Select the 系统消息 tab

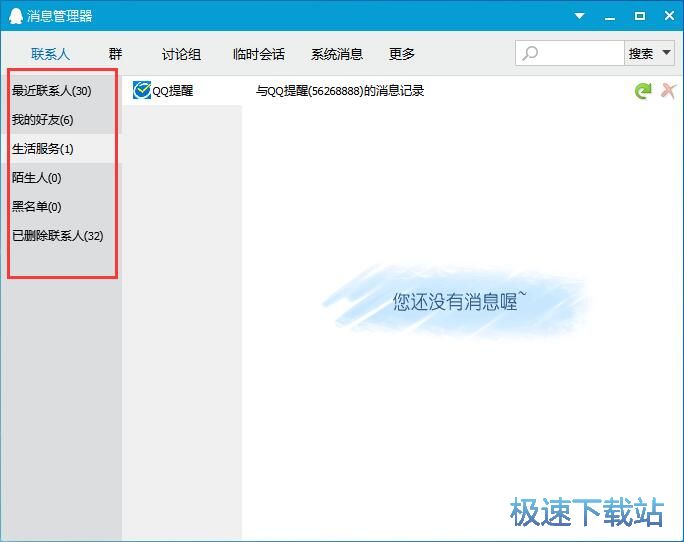click(x=337, y=54)
